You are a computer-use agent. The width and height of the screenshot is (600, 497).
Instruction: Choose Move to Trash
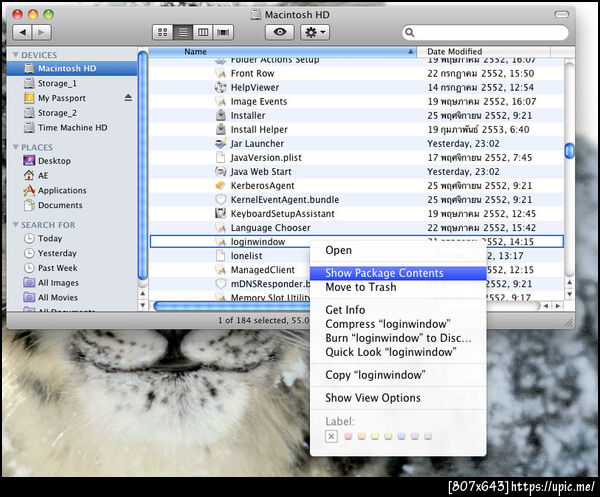click(398, 287)
